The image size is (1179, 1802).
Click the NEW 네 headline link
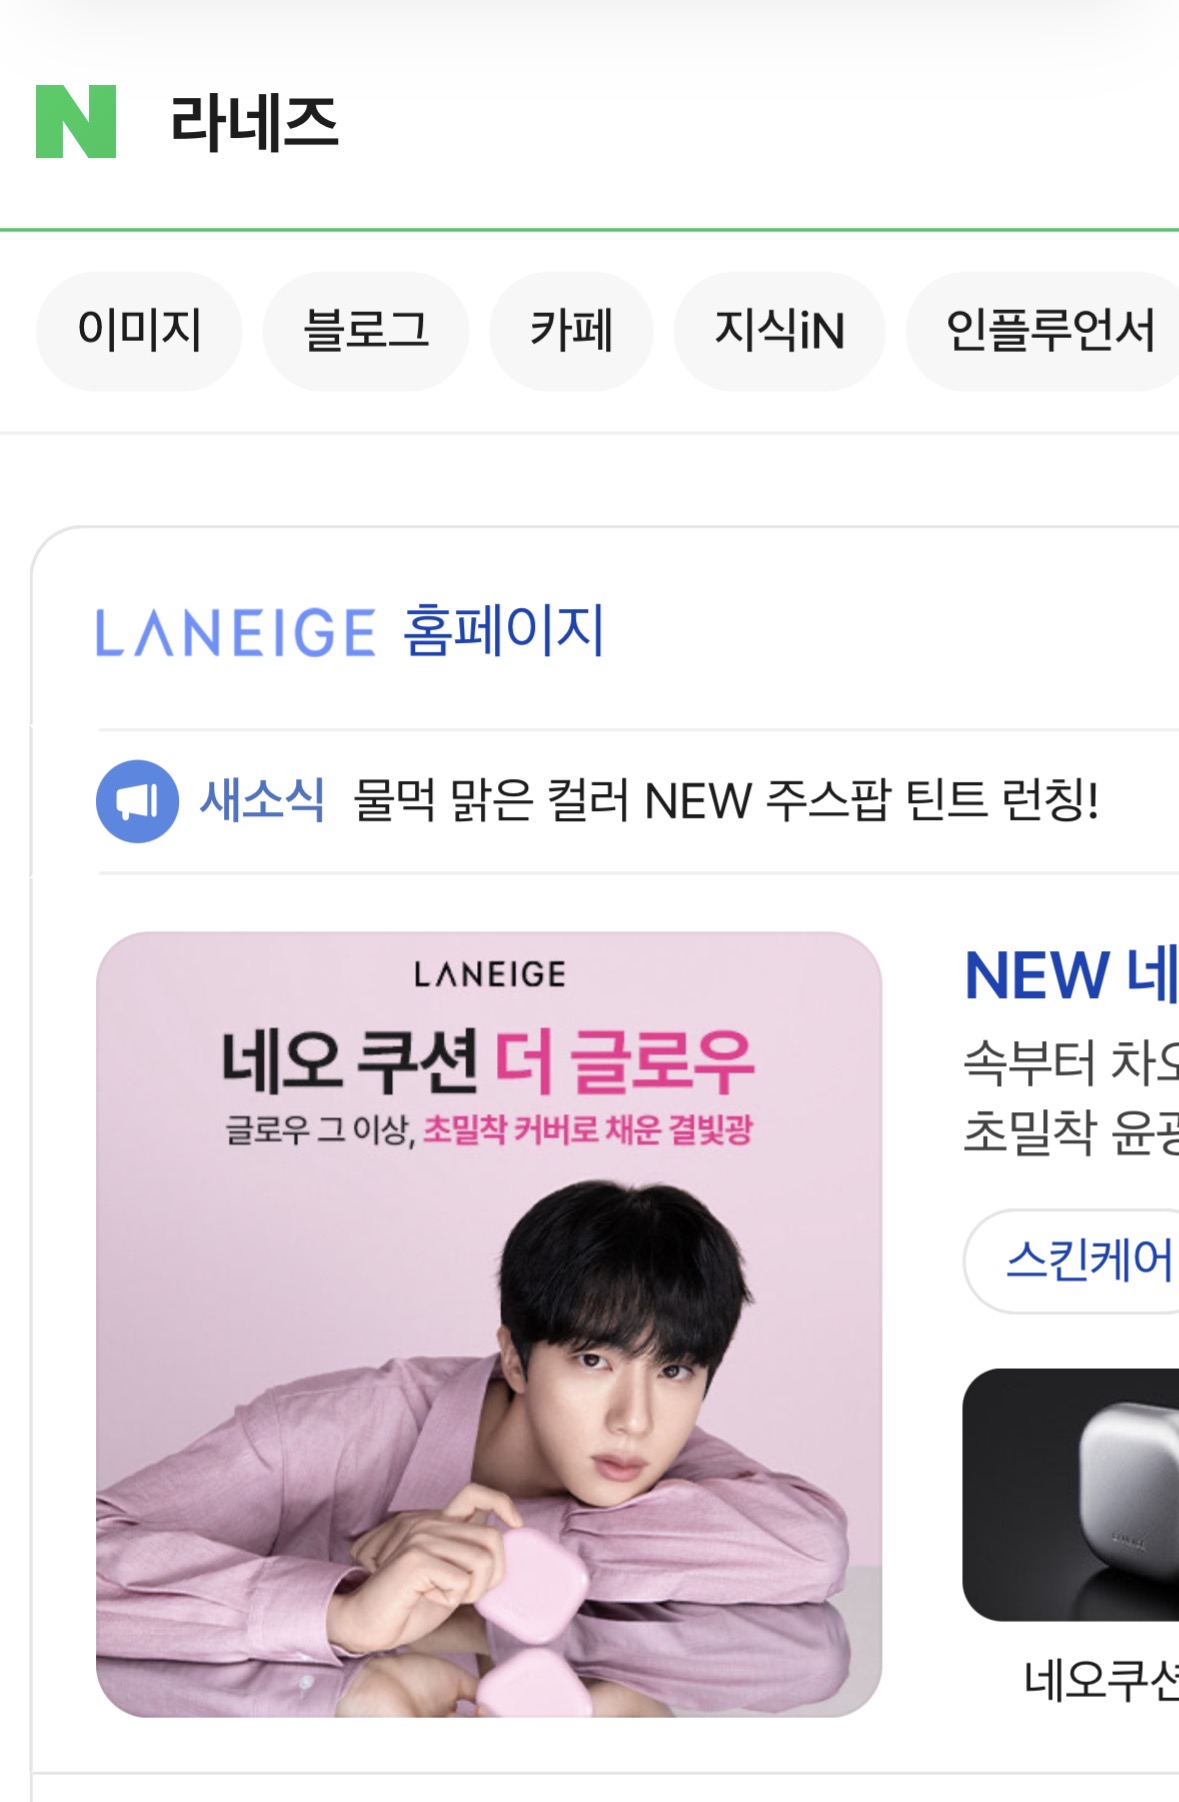pos(1071,975)
